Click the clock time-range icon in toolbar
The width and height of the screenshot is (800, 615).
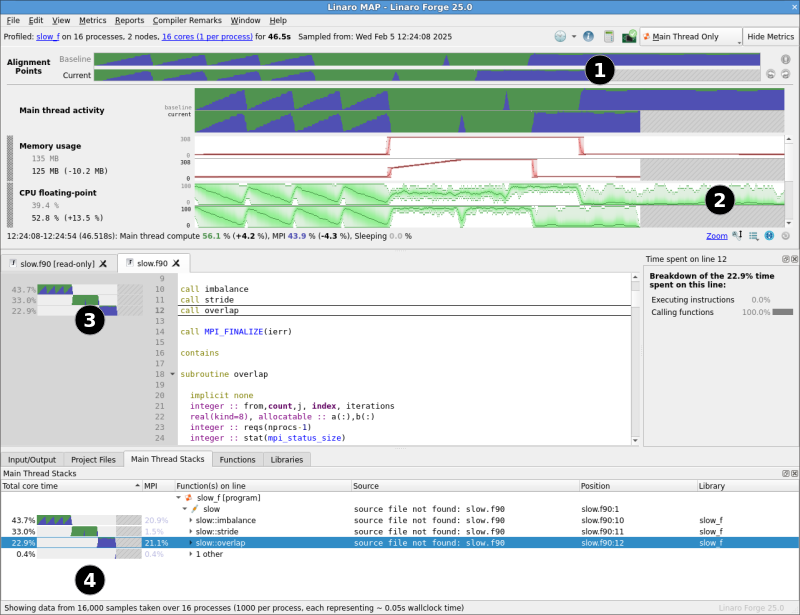tap(560, 37)
